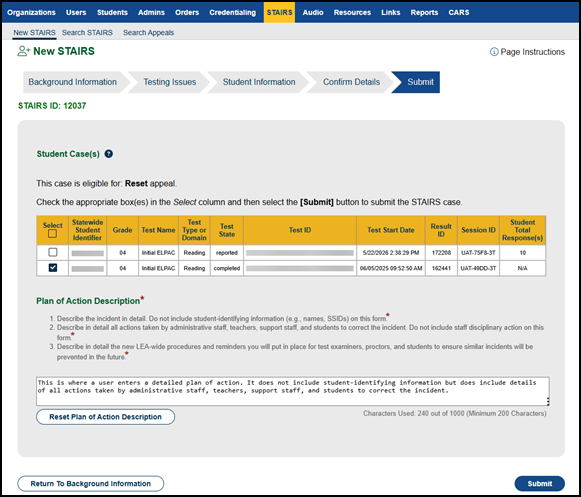This screenshot has width=581, height=497.
Task: Go to Student Information step
Action: tap(259, 82)
